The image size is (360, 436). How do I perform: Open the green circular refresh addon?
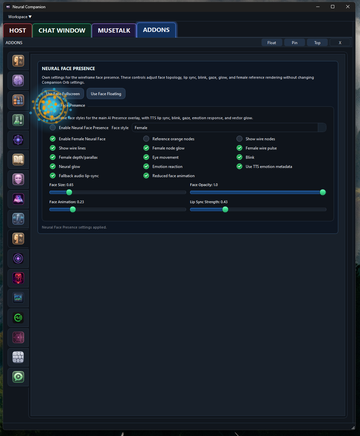click(18, 318)
